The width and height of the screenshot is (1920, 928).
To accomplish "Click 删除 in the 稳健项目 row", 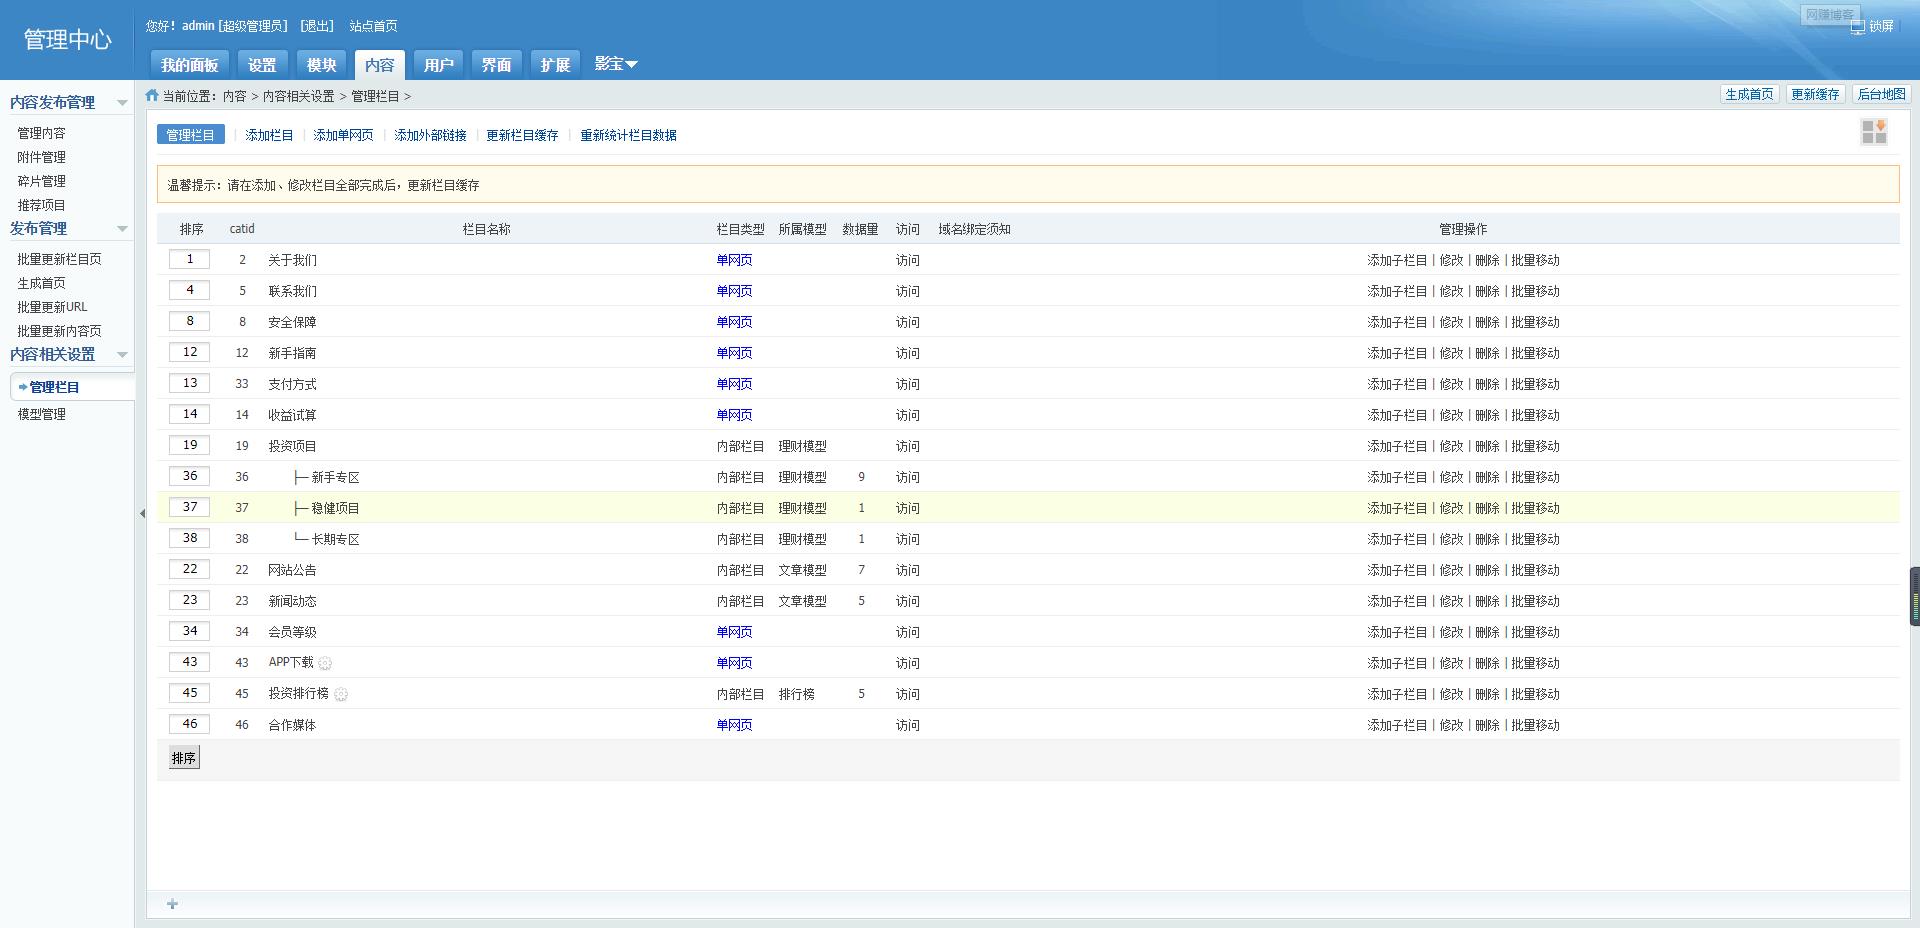I will [1487, 508].
